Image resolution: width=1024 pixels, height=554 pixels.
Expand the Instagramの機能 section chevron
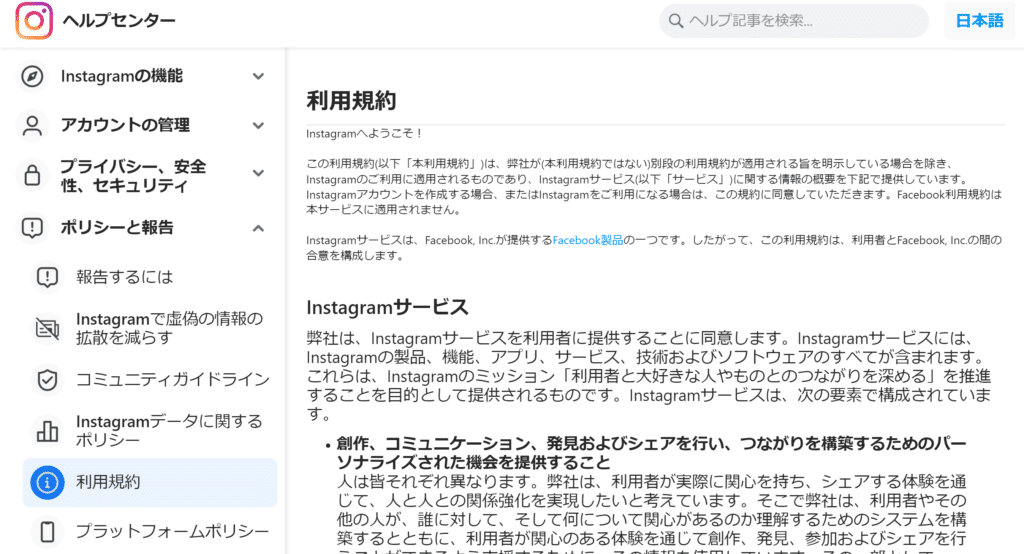(x=258, y=77)
